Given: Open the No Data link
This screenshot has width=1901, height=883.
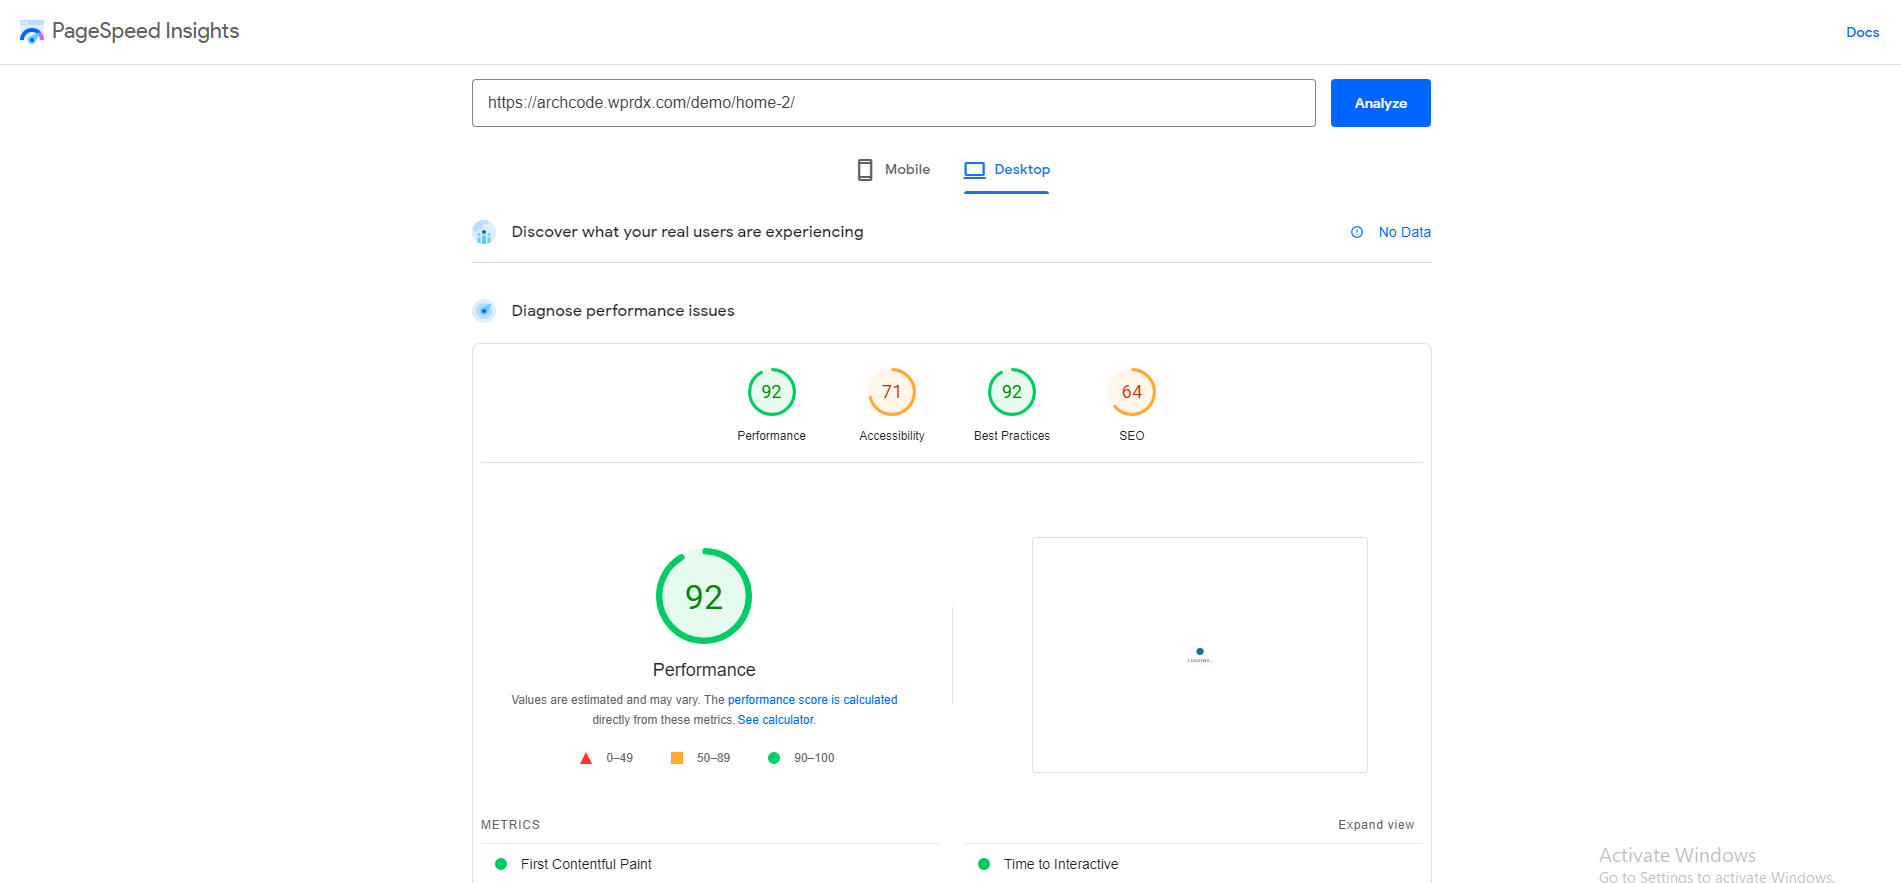Looking at the screenshot, I should pos(1404,232).
